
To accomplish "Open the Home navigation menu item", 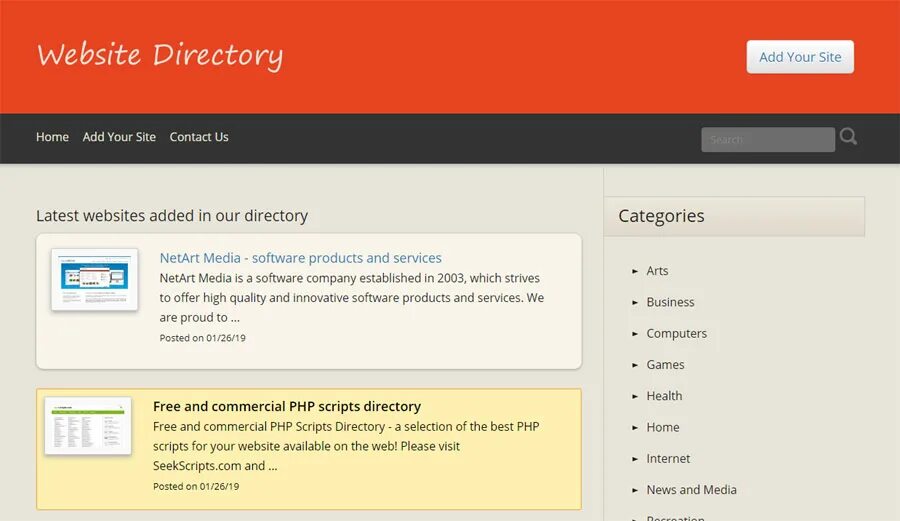I will click(x=52, y=137).
